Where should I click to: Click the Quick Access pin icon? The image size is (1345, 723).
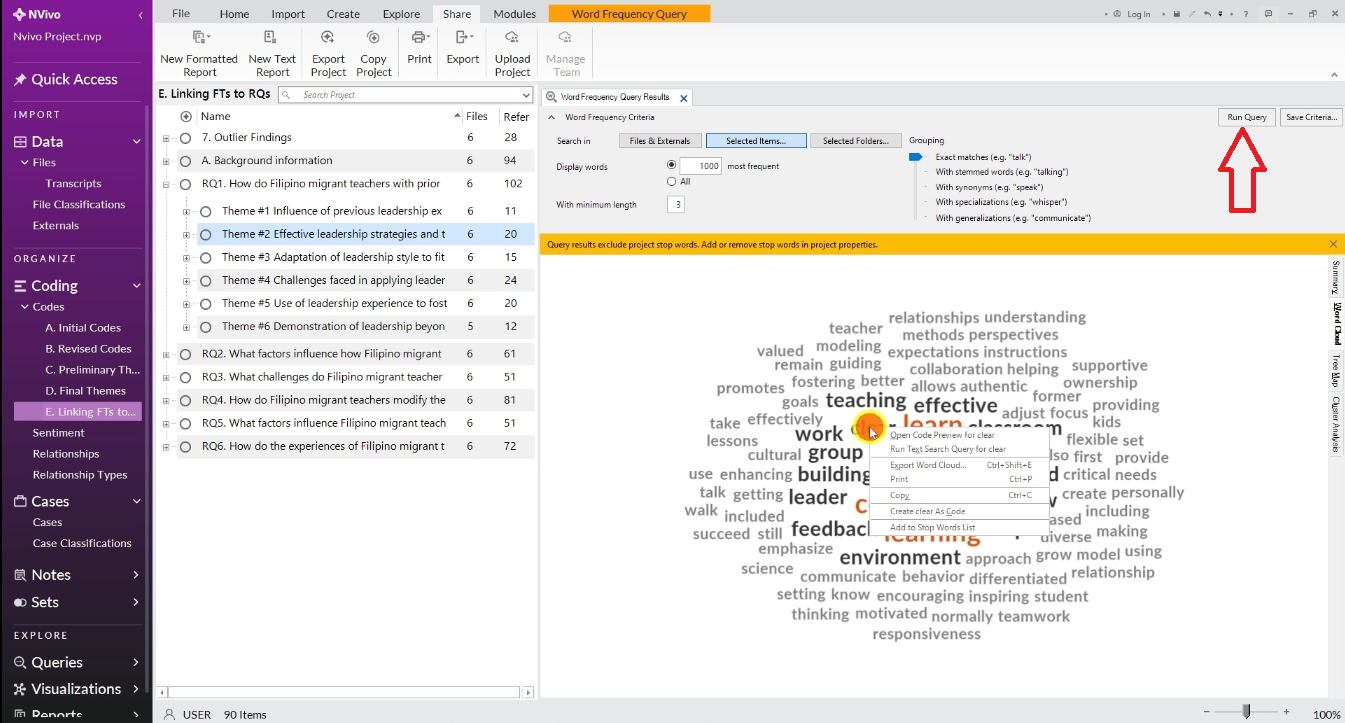pyautogui.click(x=20, y=80)
